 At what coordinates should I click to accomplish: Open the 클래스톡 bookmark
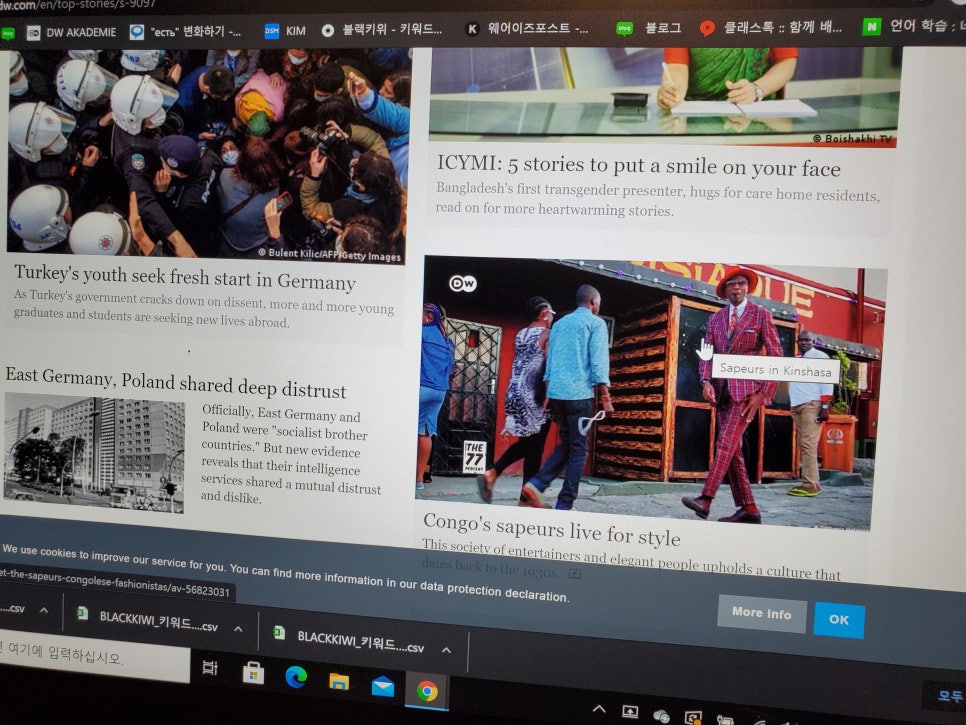tap(771, 27)
